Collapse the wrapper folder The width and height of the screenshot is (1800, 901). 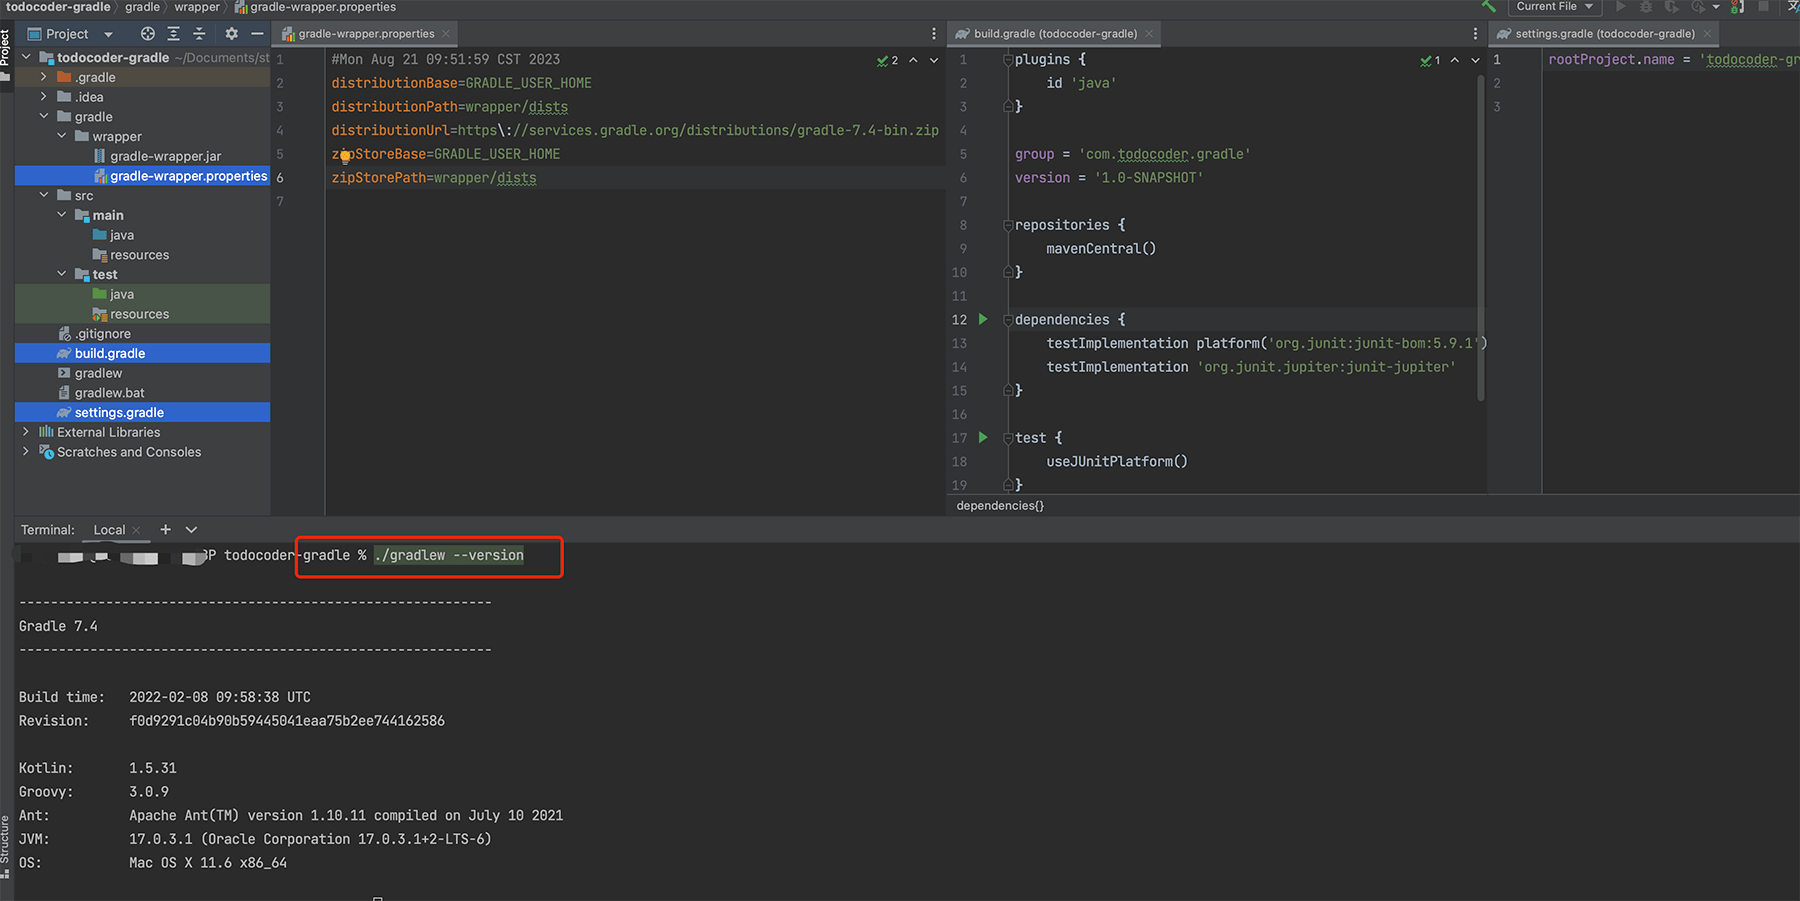pos(62,136)
